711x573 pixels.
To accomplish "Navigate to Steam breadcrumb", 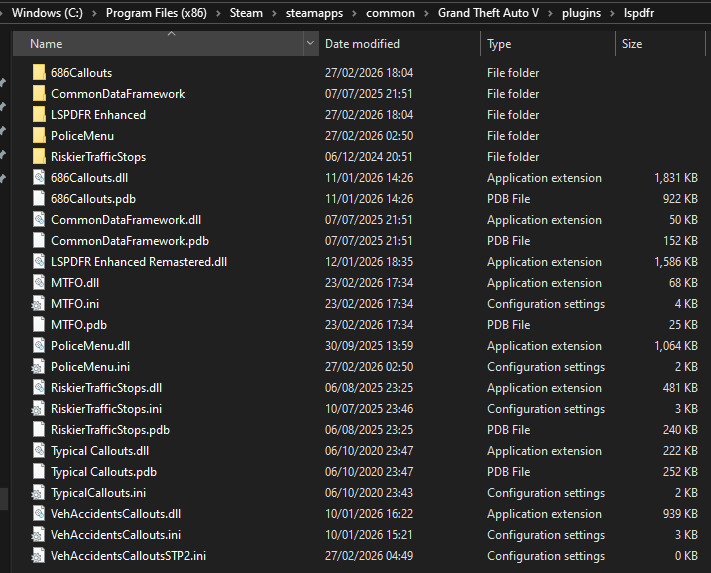I will tap(246, 13).
